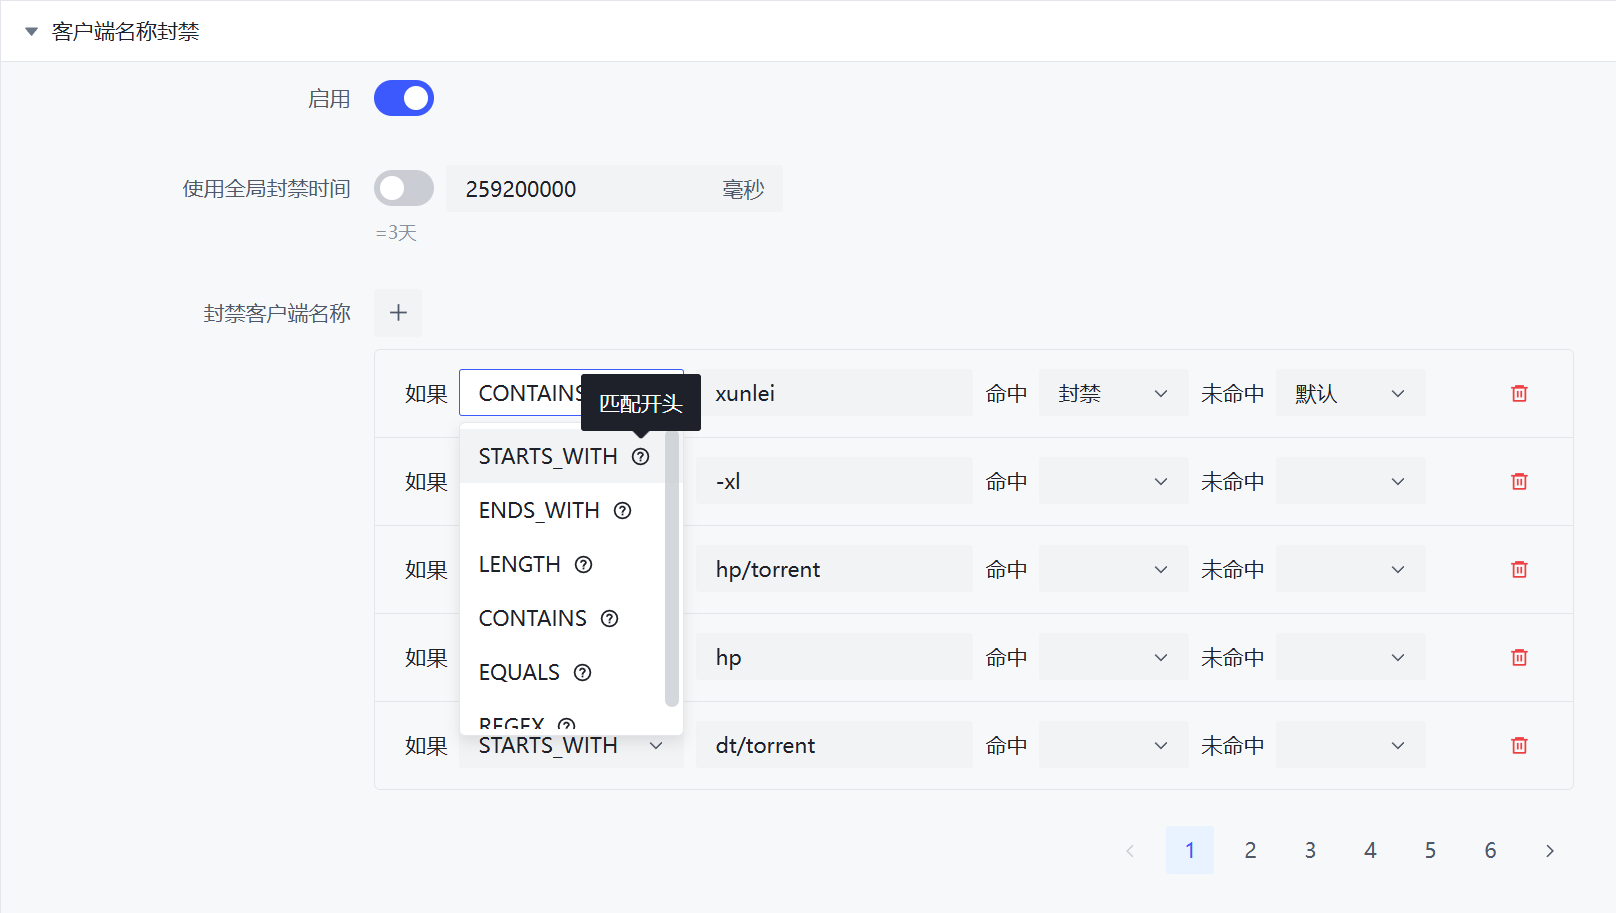Go to next page of rules
The width and height of the screenshot is (1616, 913).
click(1549, 851)
